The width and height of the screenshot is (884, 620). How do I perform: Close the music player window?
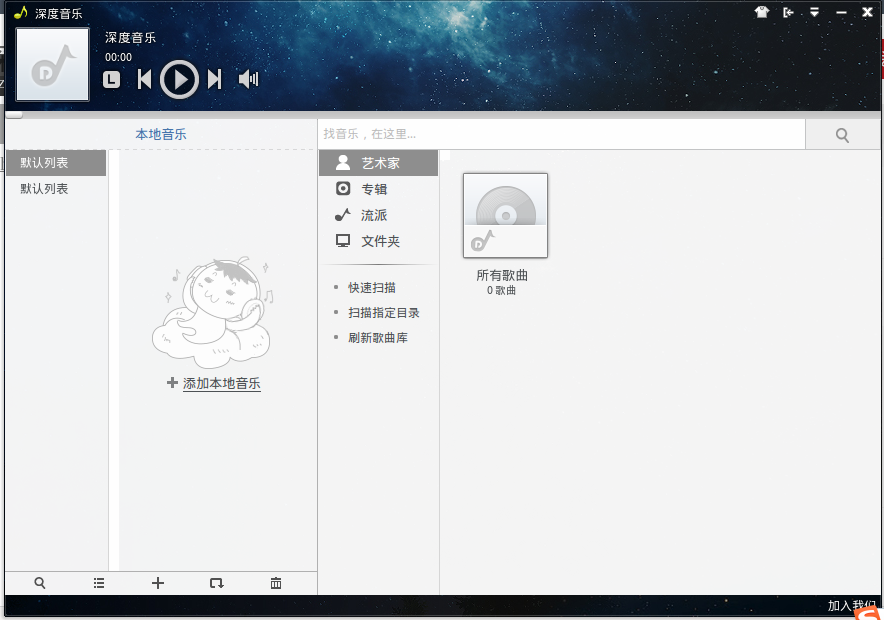click(867, 12)
